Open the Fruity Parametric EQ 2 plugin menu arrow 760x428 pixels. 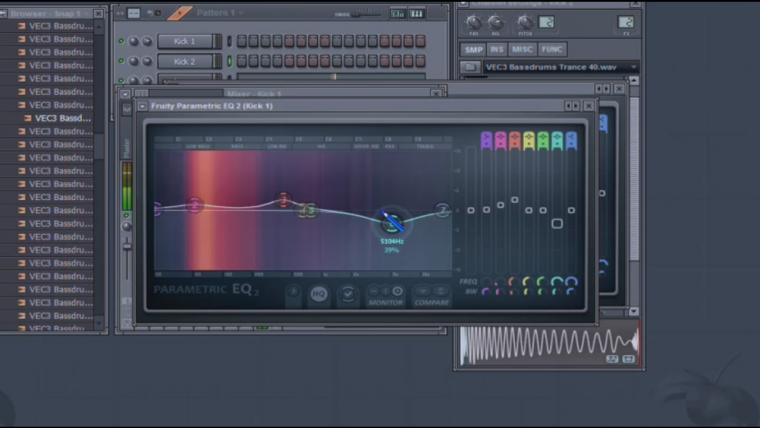click(x=142, y=106)
